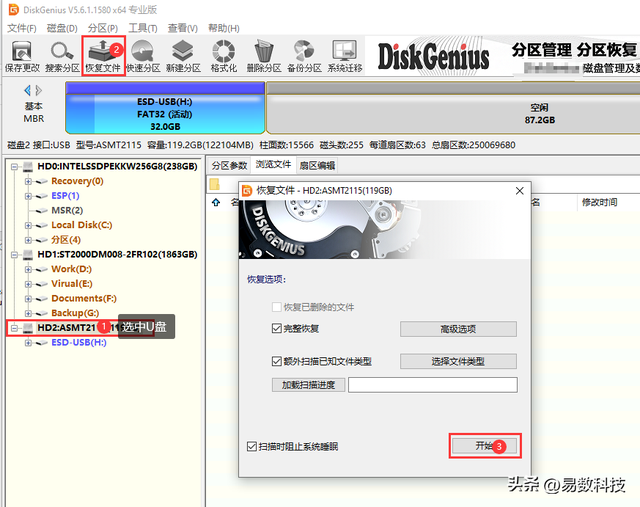The image size is (640, 507).
Task: Click the partition icon beside Work(D:)
Action: click(41, 269)
